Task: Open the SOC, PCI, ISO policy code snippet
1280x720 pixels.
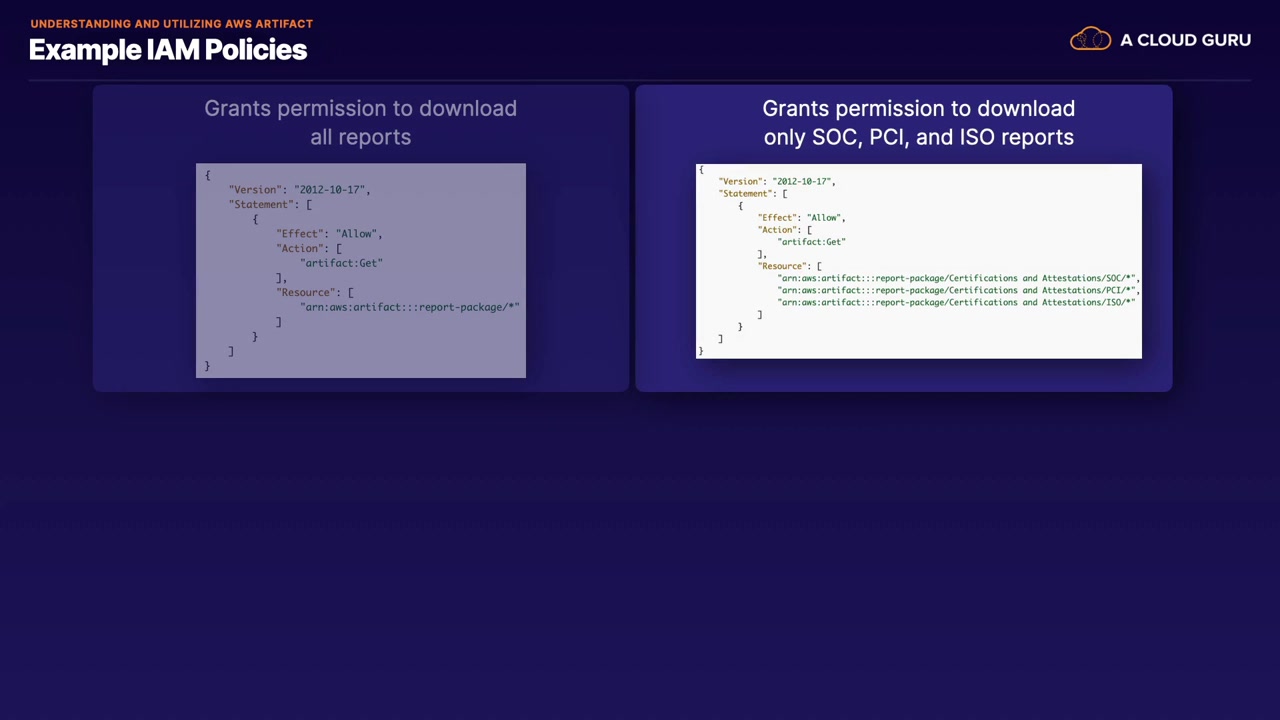Action: 918,261
